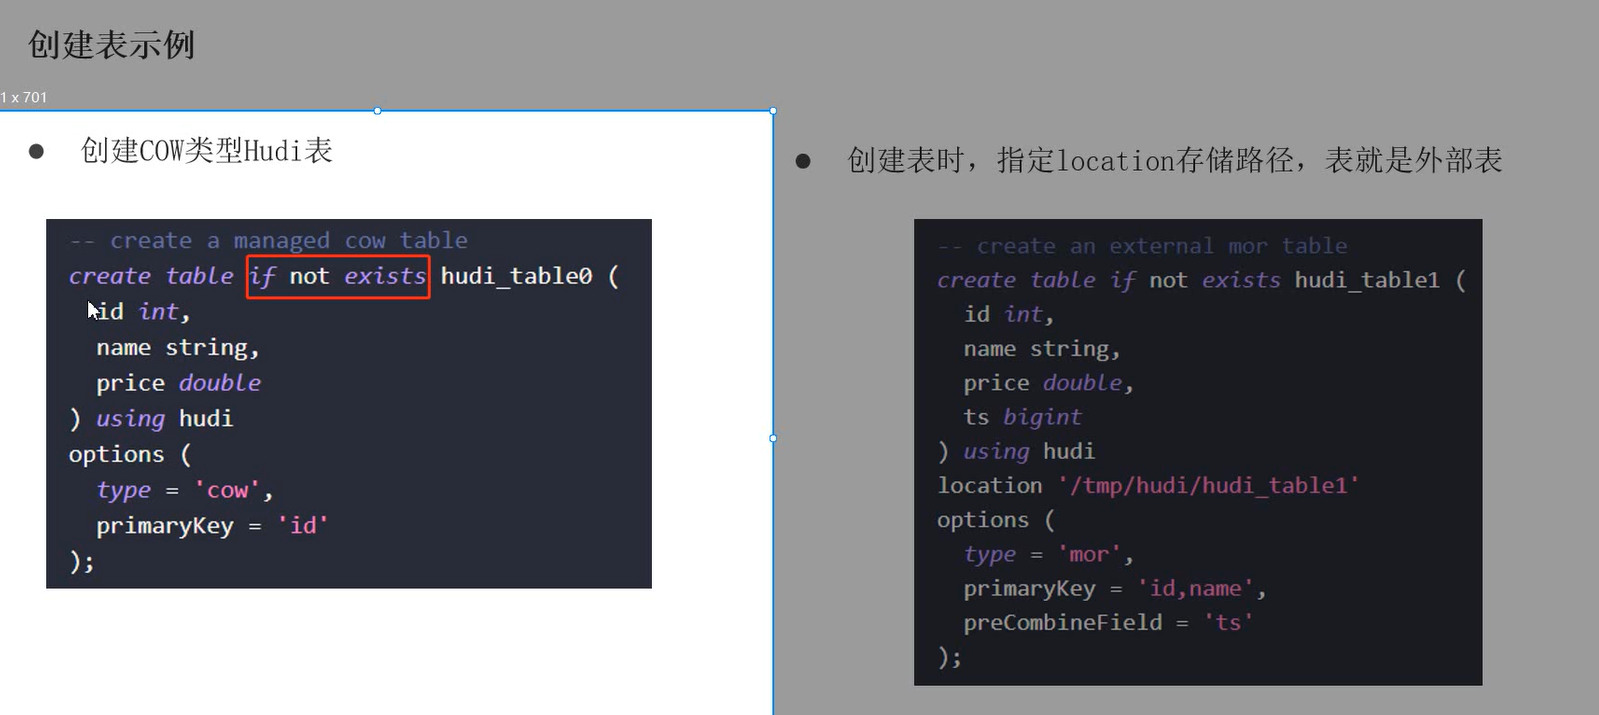Click the right-edge middle selection handle

coord(773,438)
